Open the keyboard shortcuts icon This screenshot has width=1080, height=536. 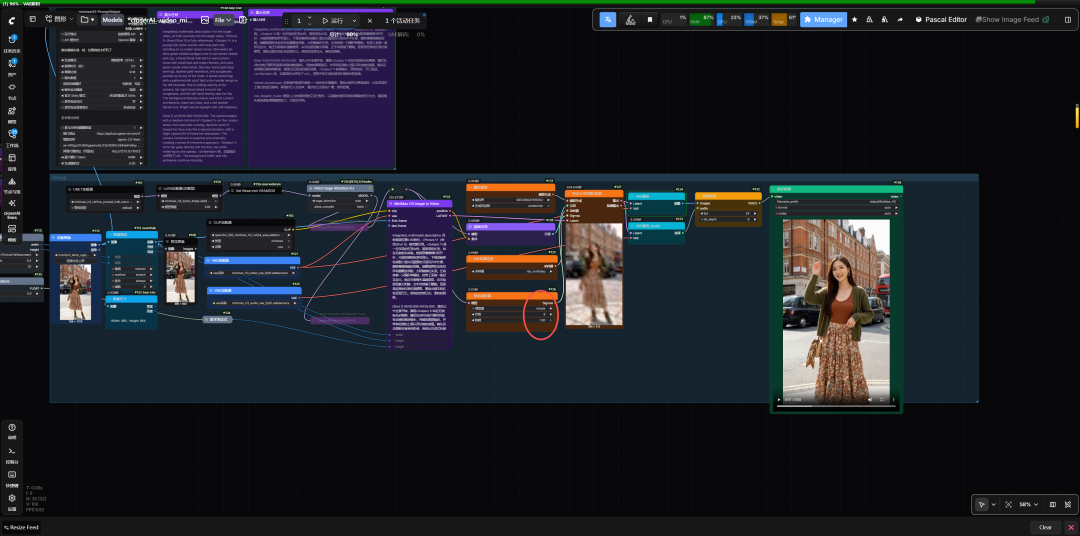click(12, 475)
